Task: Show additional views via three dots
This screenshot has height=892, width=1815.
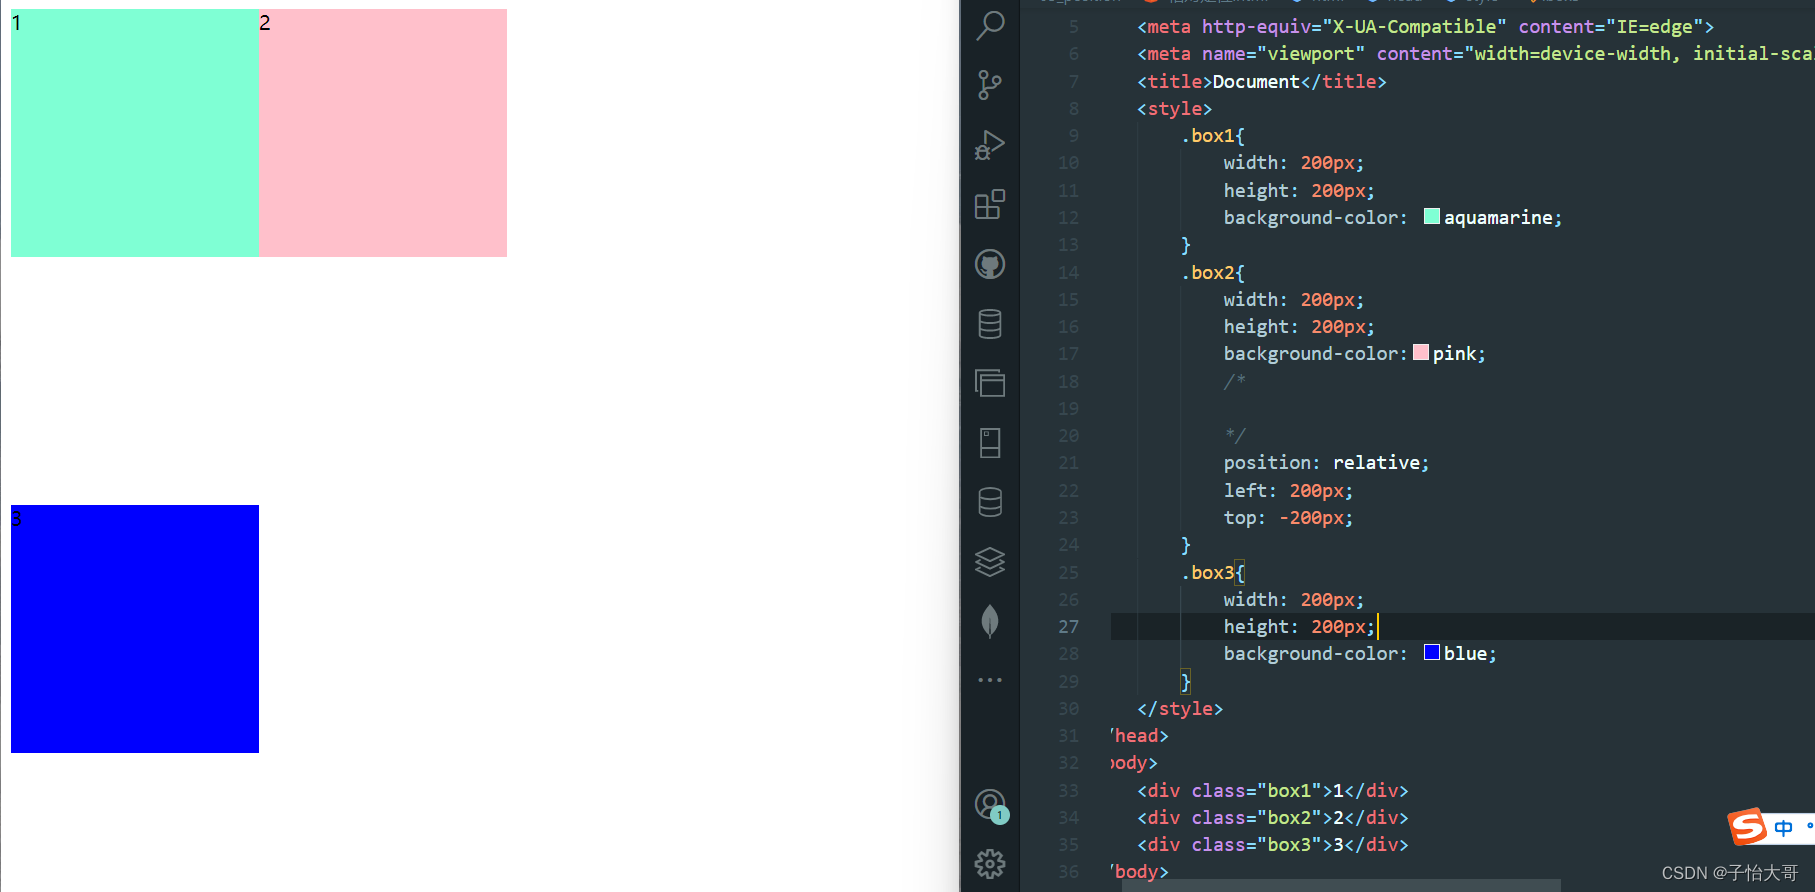Action: pyautogui.click(x=990, y=680)
